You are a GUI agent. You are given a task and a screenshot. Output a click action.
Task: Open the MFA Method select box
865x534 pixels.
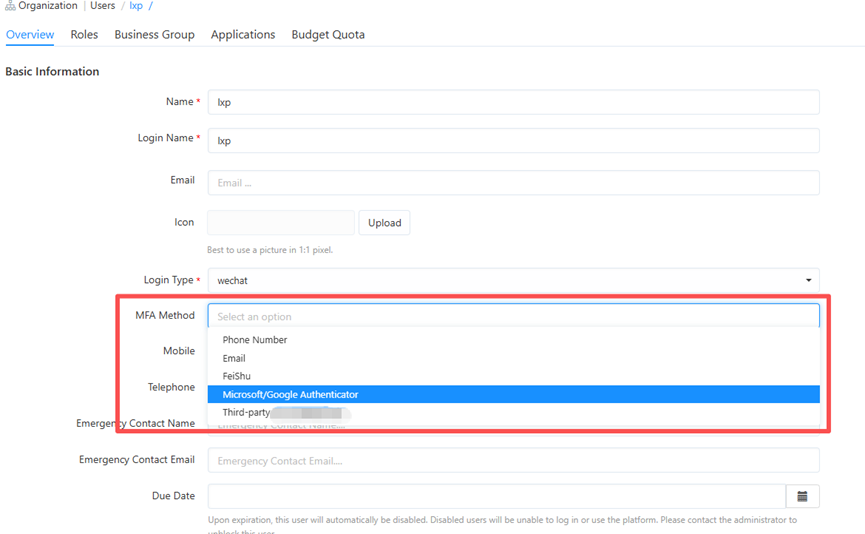point(512,316)
